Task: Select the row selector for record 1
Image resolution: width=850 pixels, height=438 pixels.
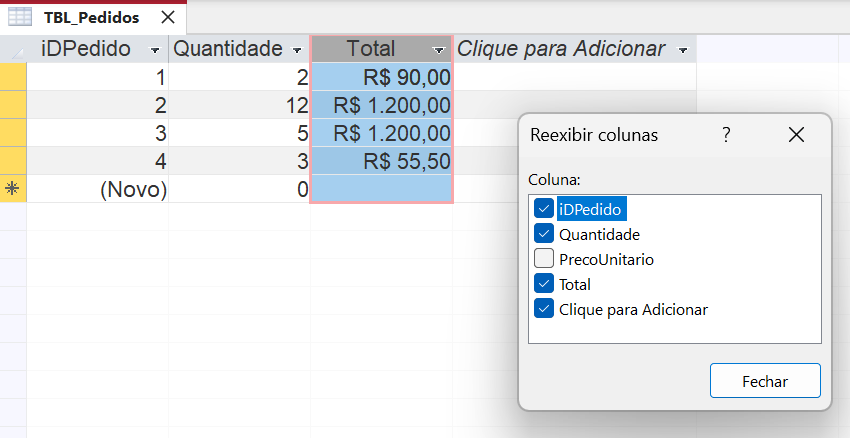Action: pos(13,77)
